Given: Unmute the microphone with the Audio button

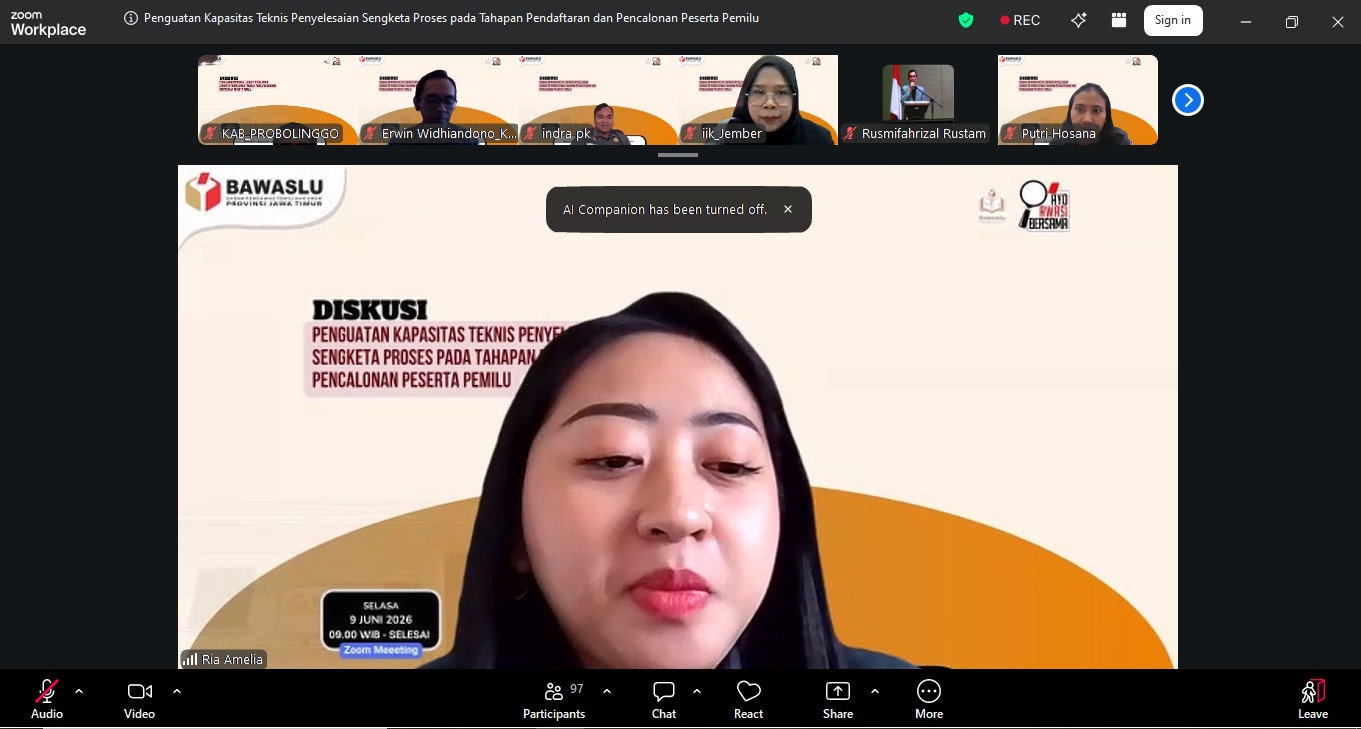Looking at the screenshot, I should point(47,699).
